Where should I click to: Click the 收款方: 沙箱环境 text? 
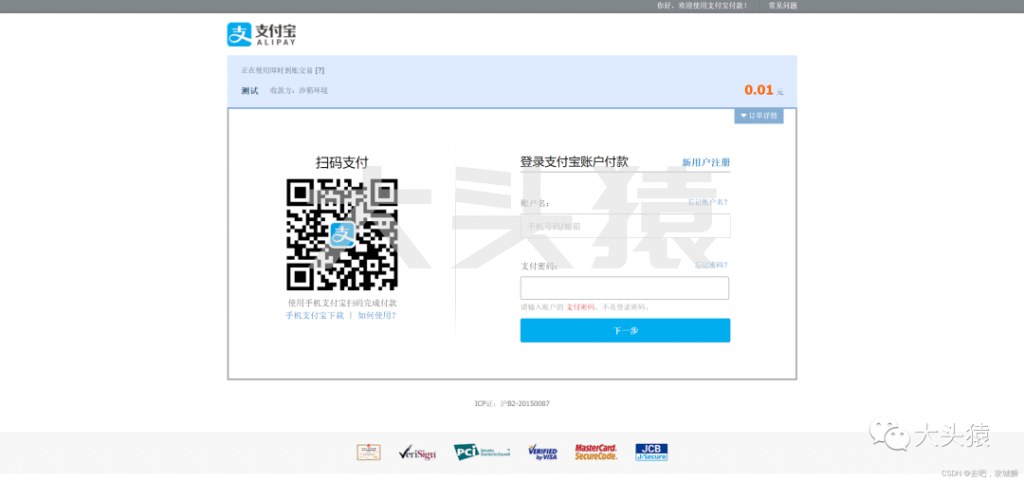[298, 91]
